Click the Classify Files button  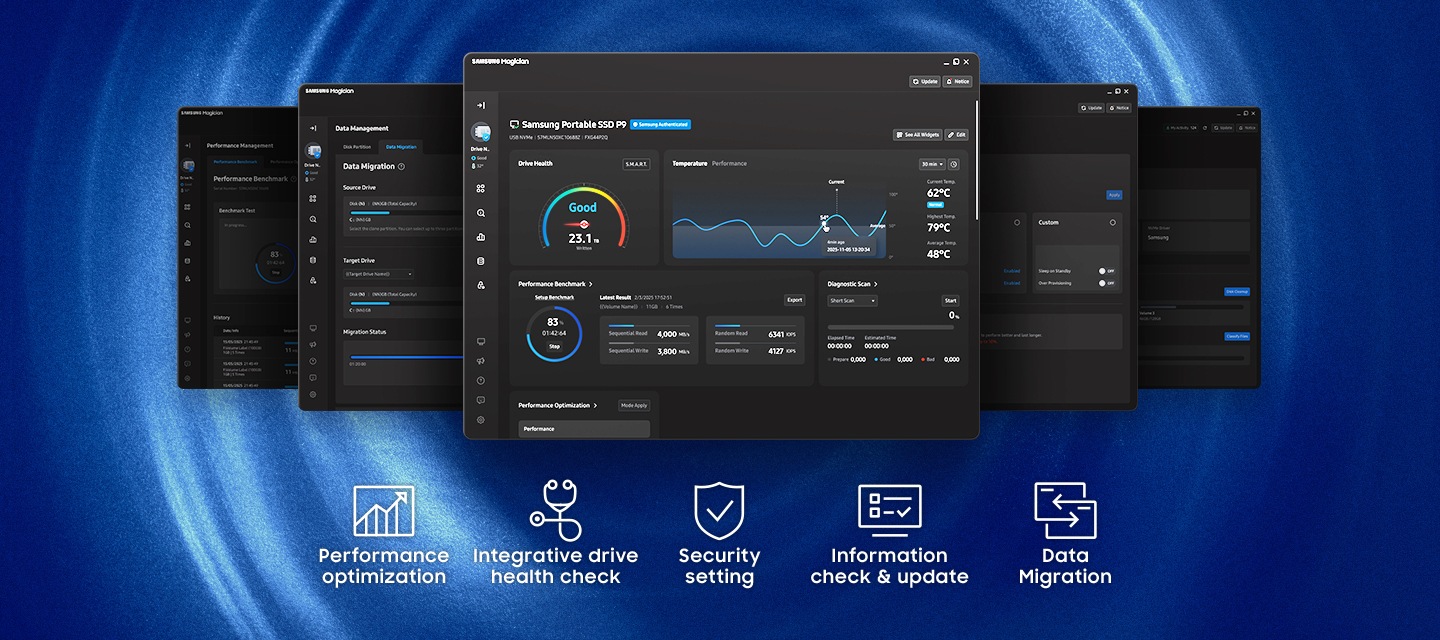click(1237, 336)
